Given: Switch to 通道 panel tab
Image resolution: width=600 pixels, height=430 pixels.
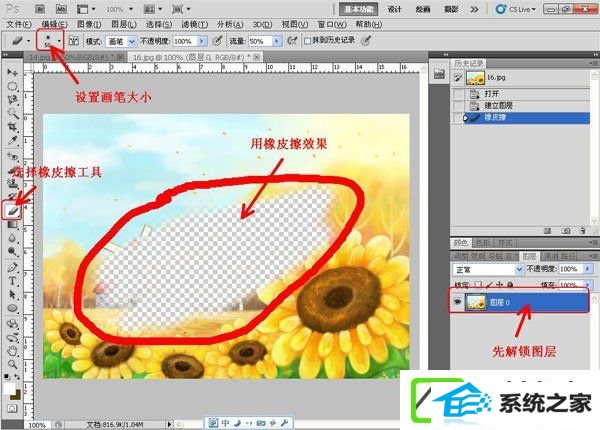Looking at the screenshot, I should (x=551, y=256).
